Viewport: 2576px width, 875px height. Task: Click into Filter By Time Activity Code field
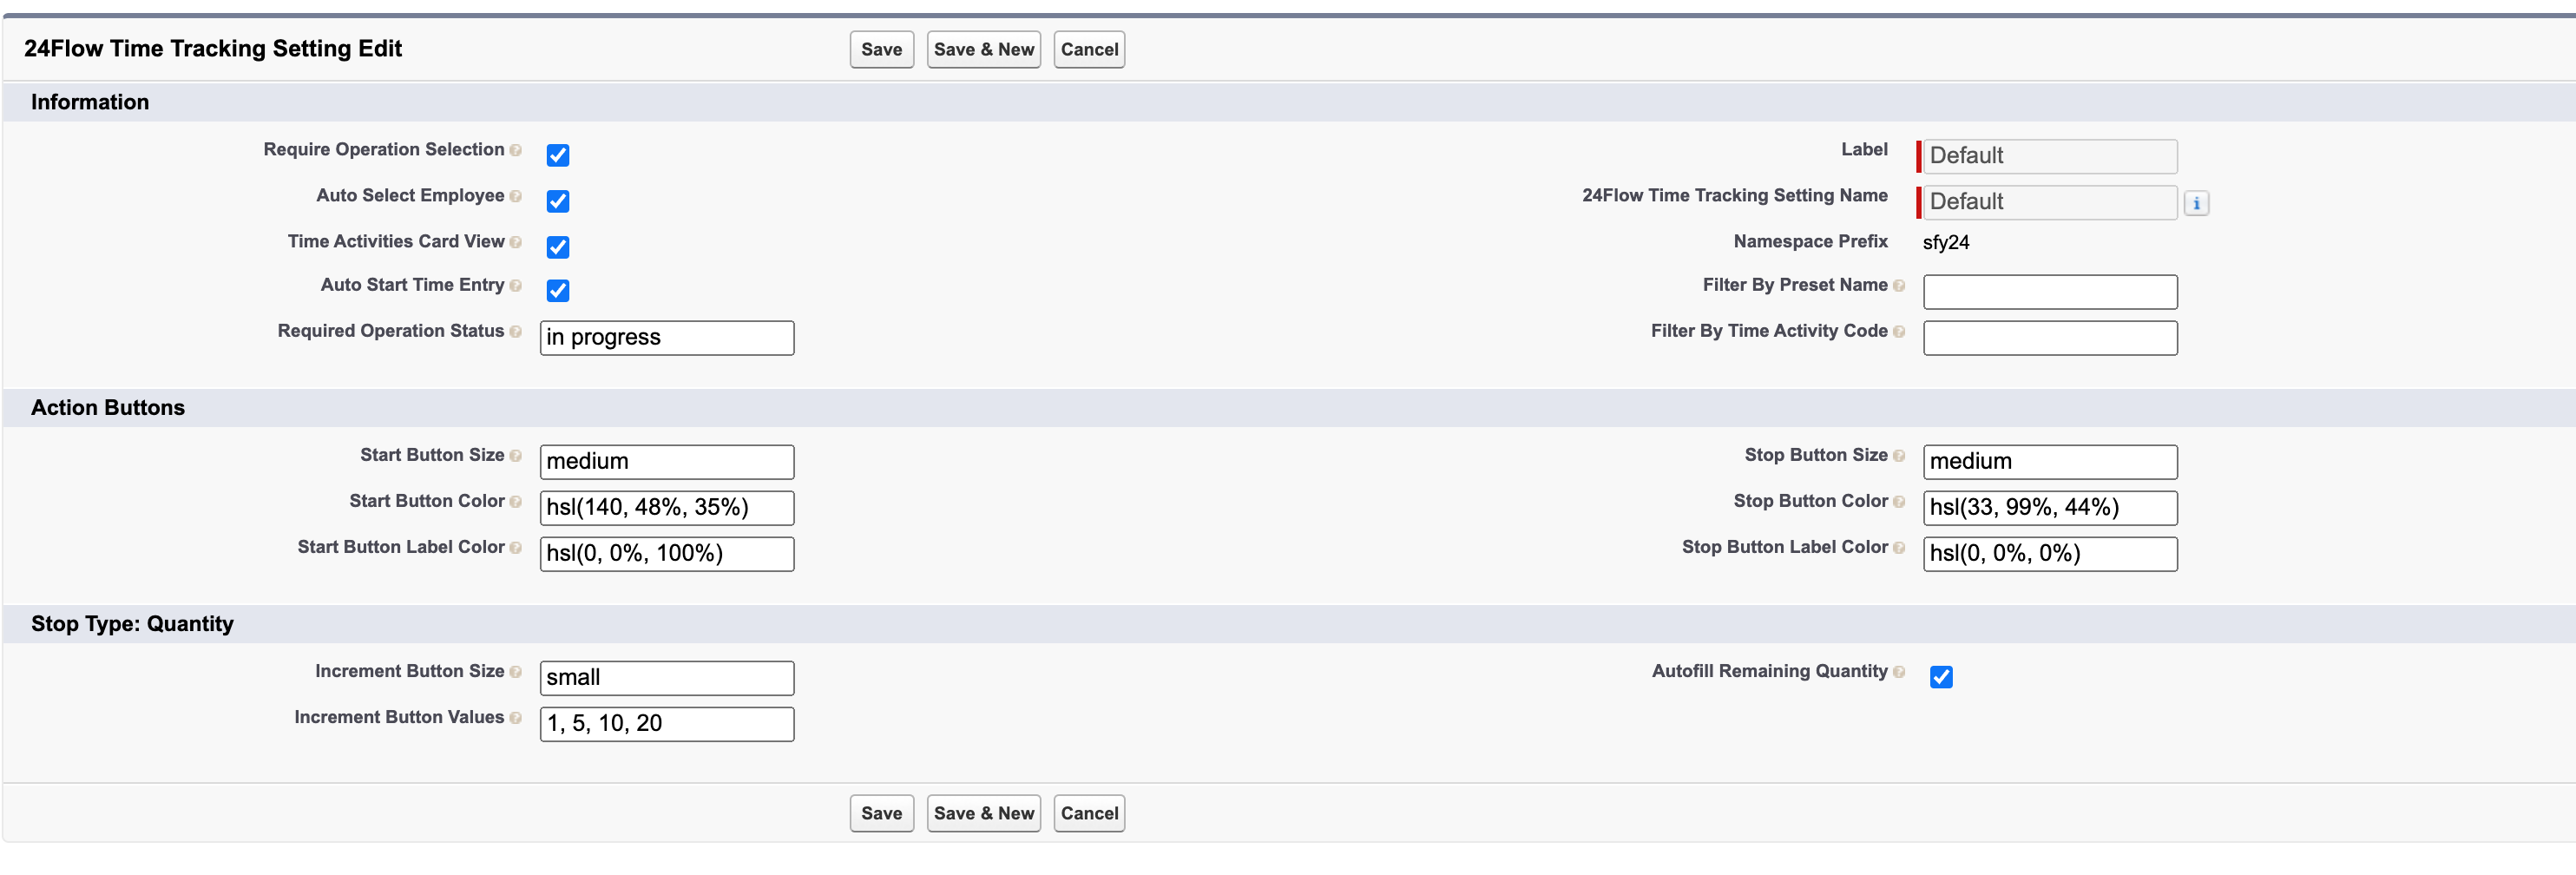(x=2049, y=338)
